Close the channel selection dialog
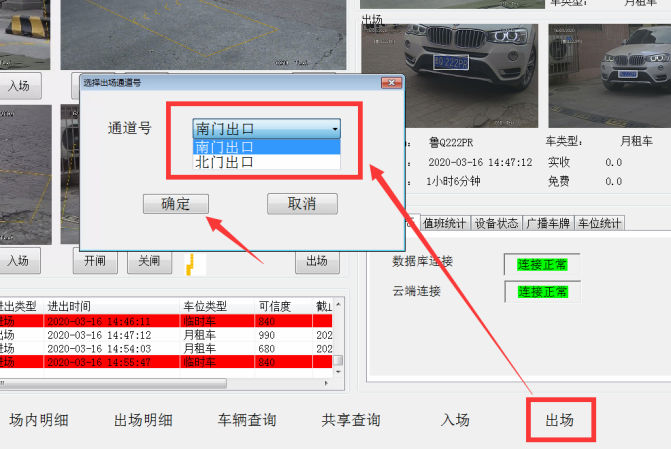The image size is (671, 449). (392, 83)
